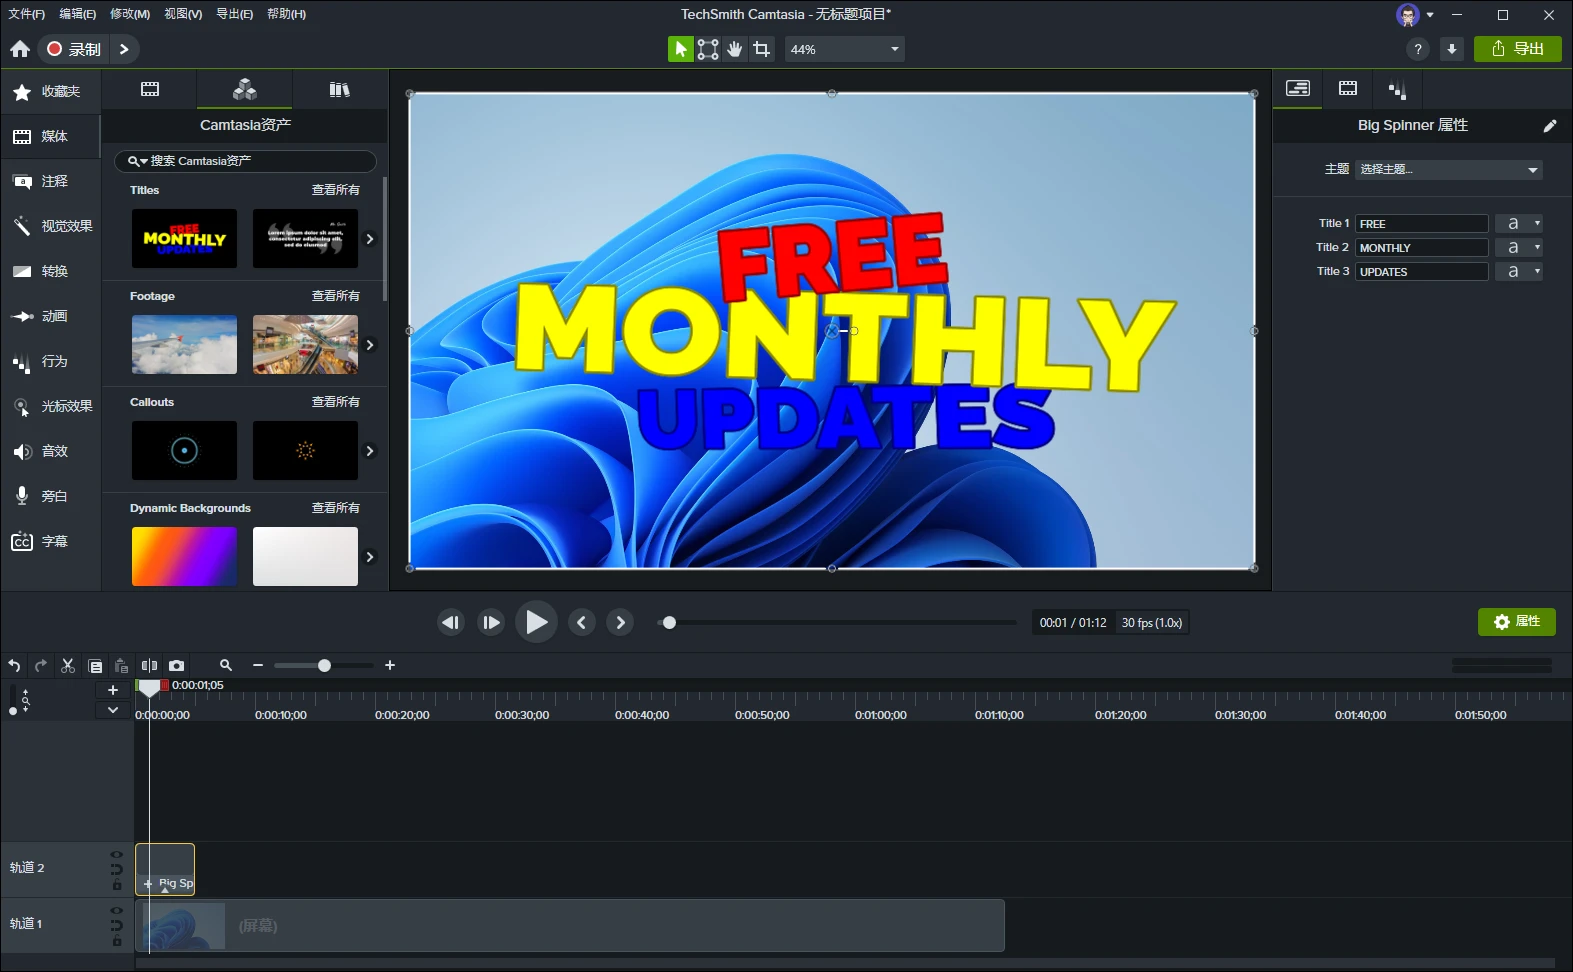
Task: Open font dropdown arrow for Title 1
Action: [1537, 224]
